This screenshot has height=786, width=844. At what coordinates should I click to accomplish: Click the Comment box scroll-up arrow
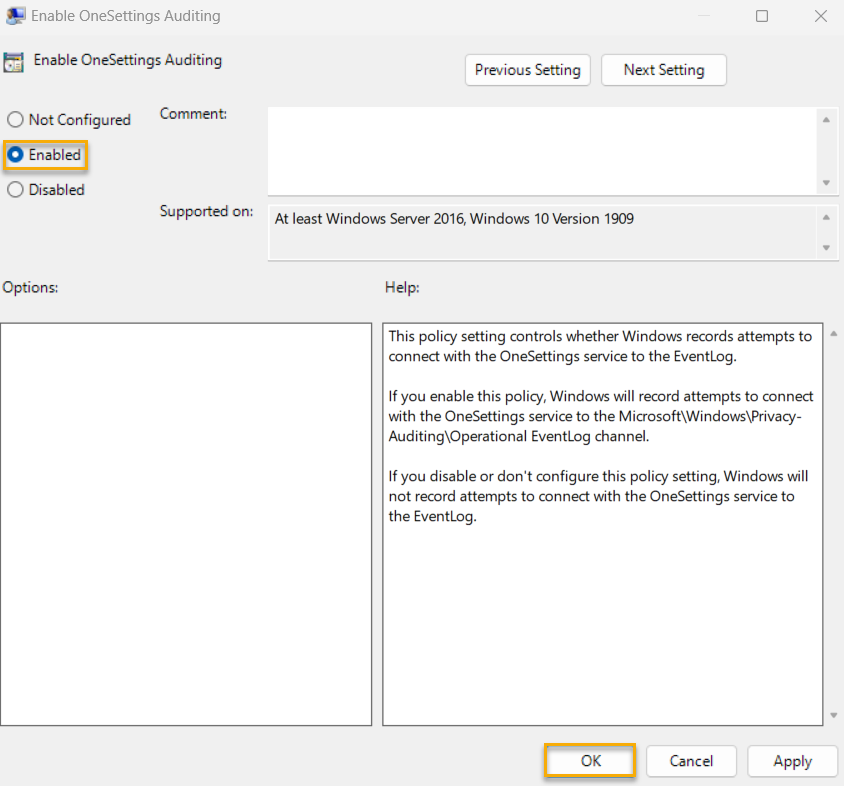(828, 119)
